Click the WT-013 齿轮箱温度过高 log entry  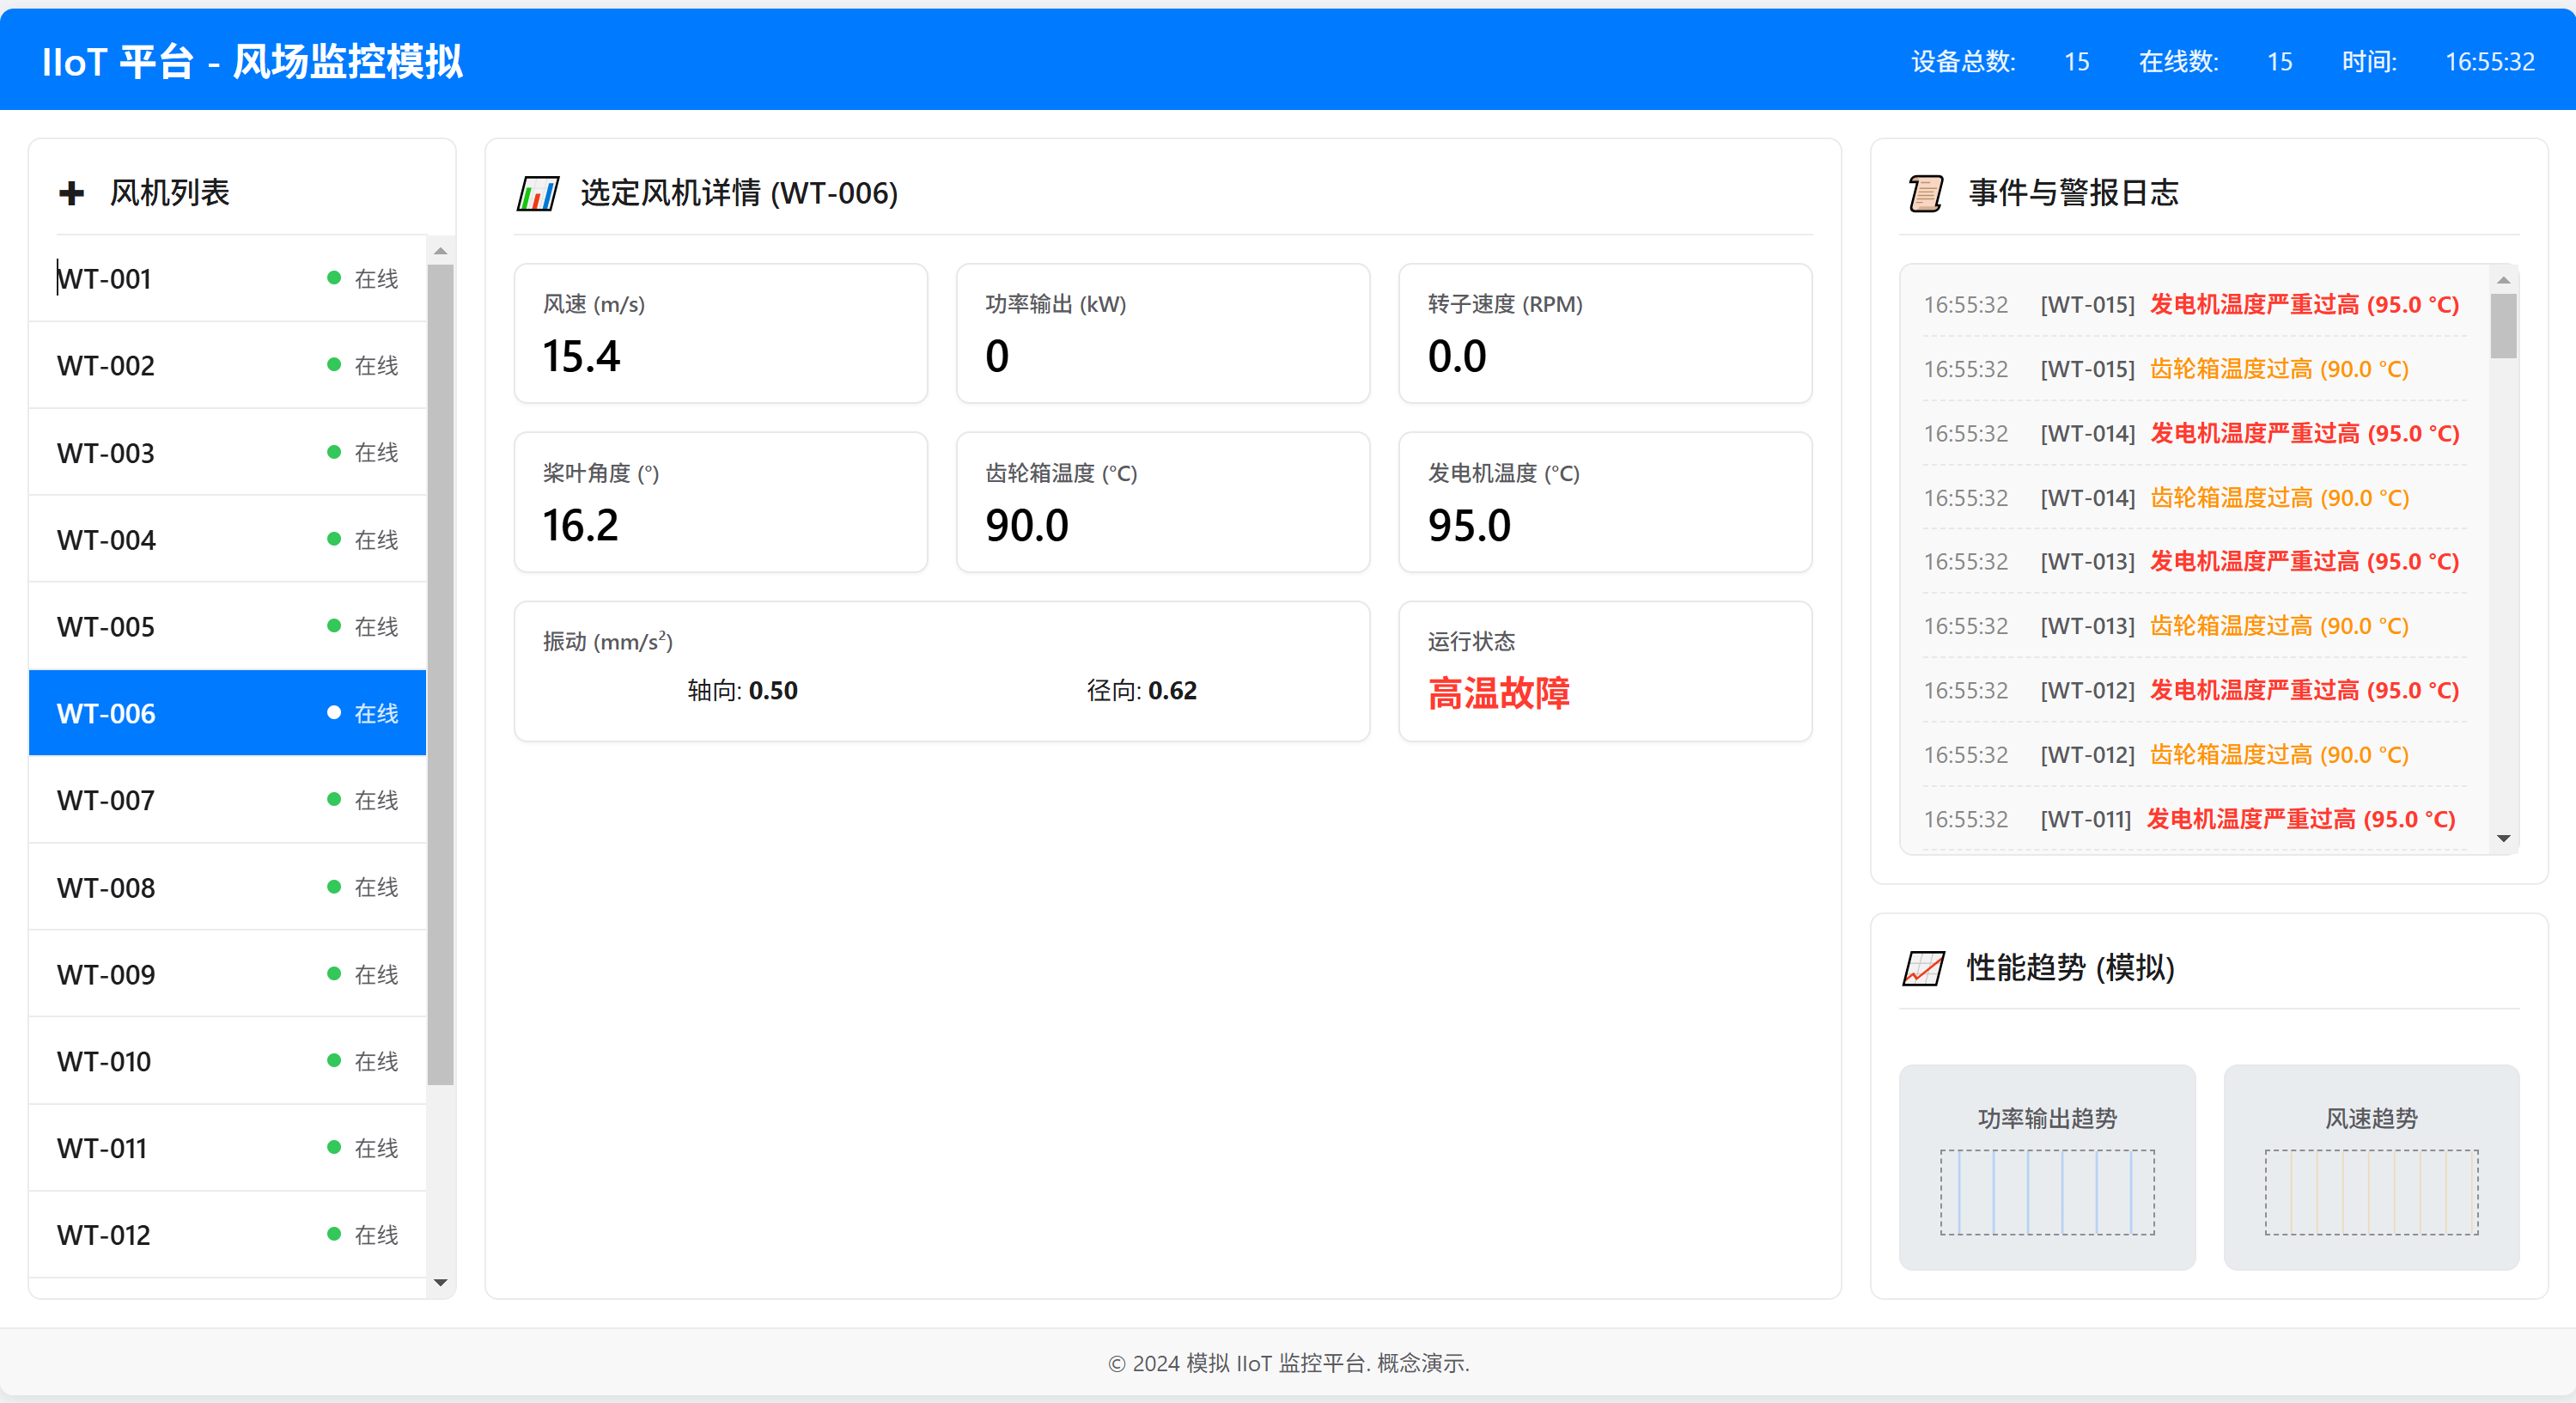pyautogui.click(x=2278, y=626)
